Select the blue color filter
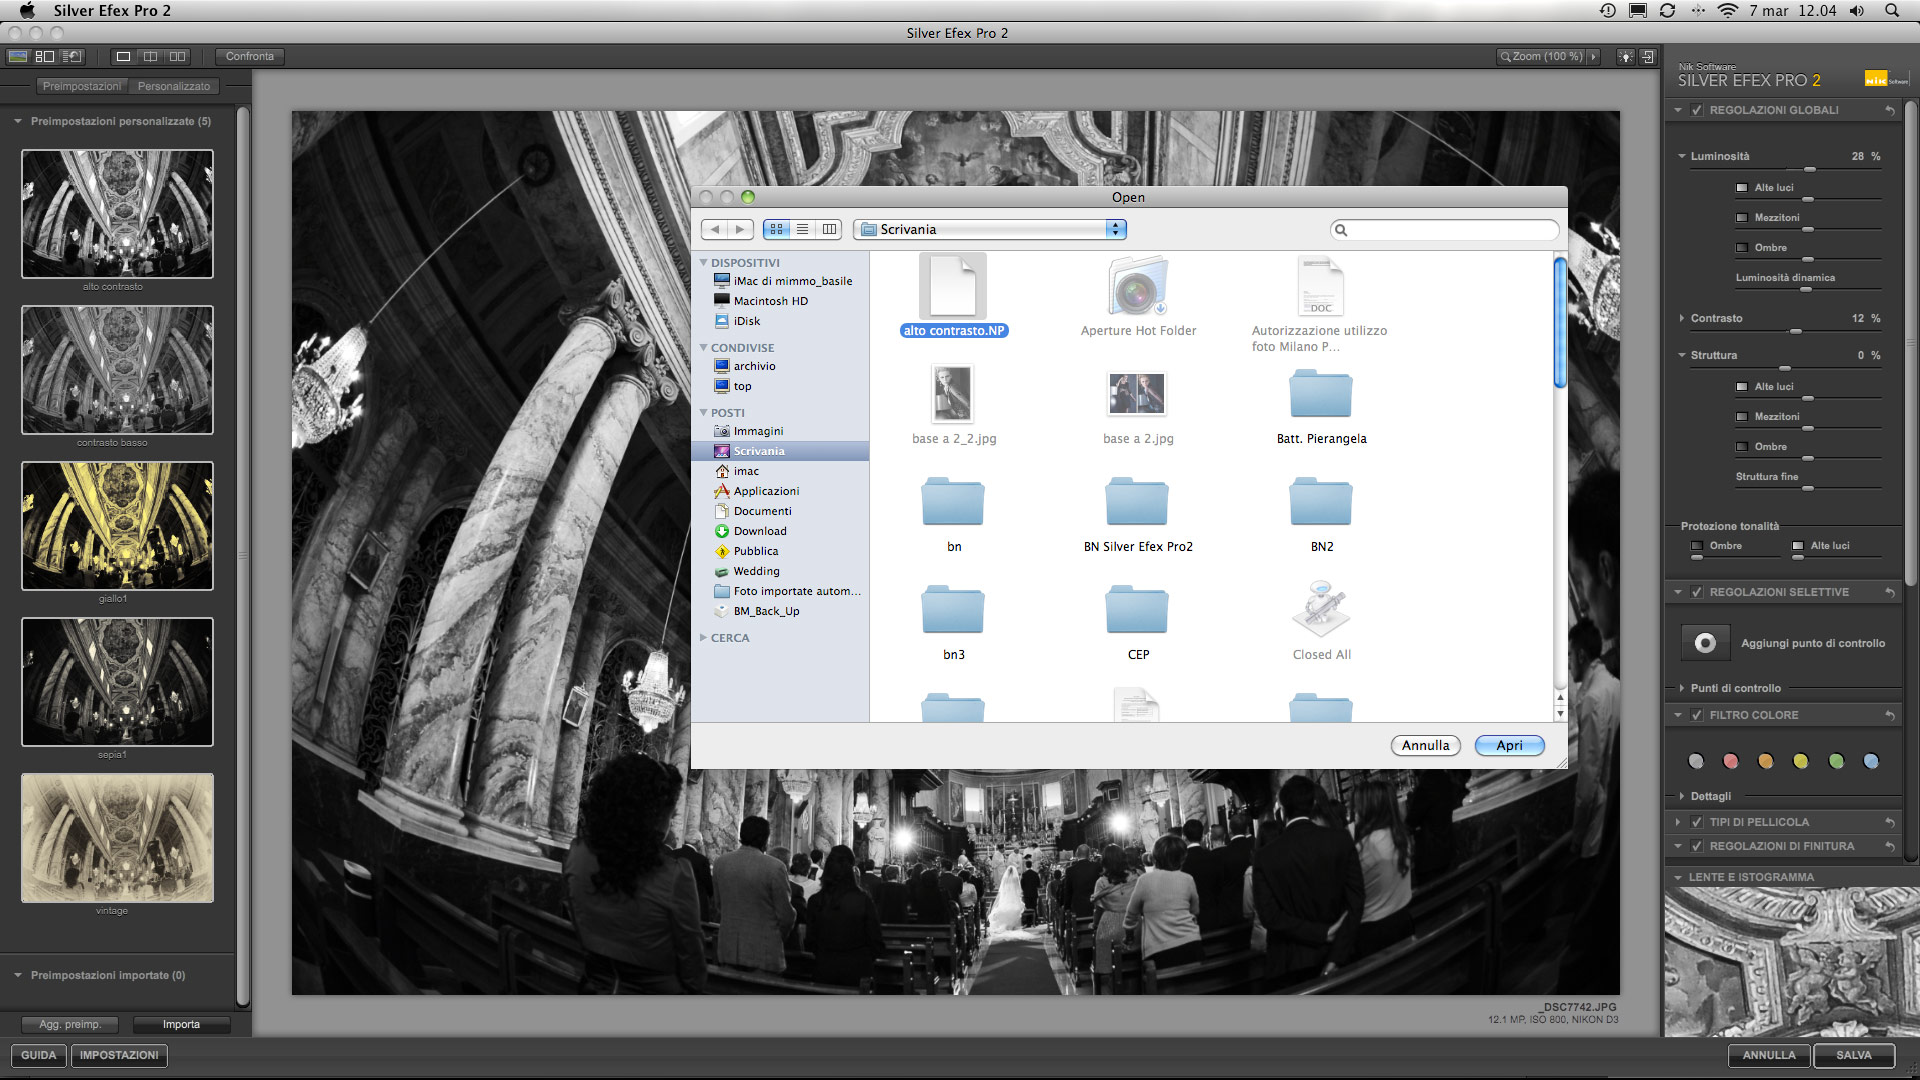 1871,761
